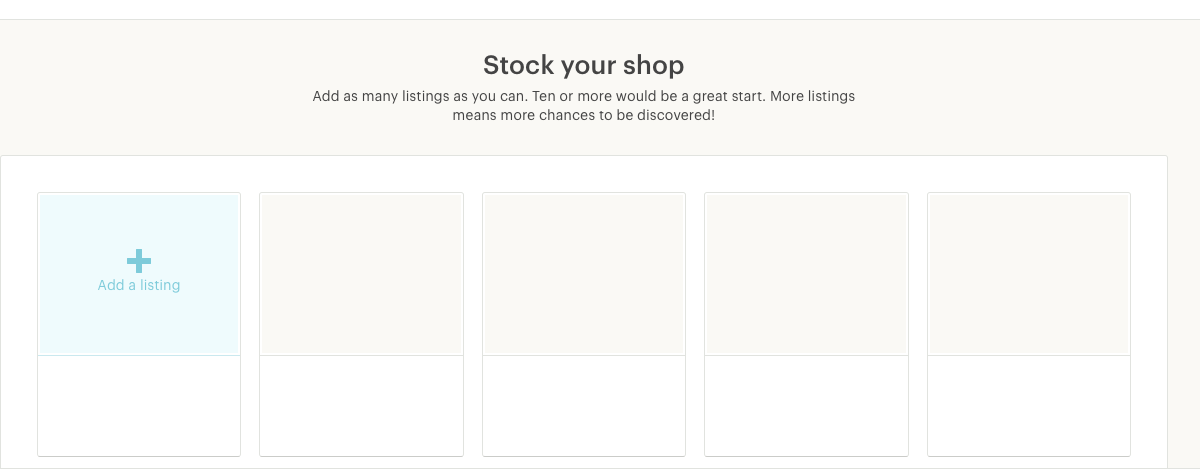This screenshot has height=469, width=1200.
Task: Click the teal plus icon
Action: click(x=139, y=261)
